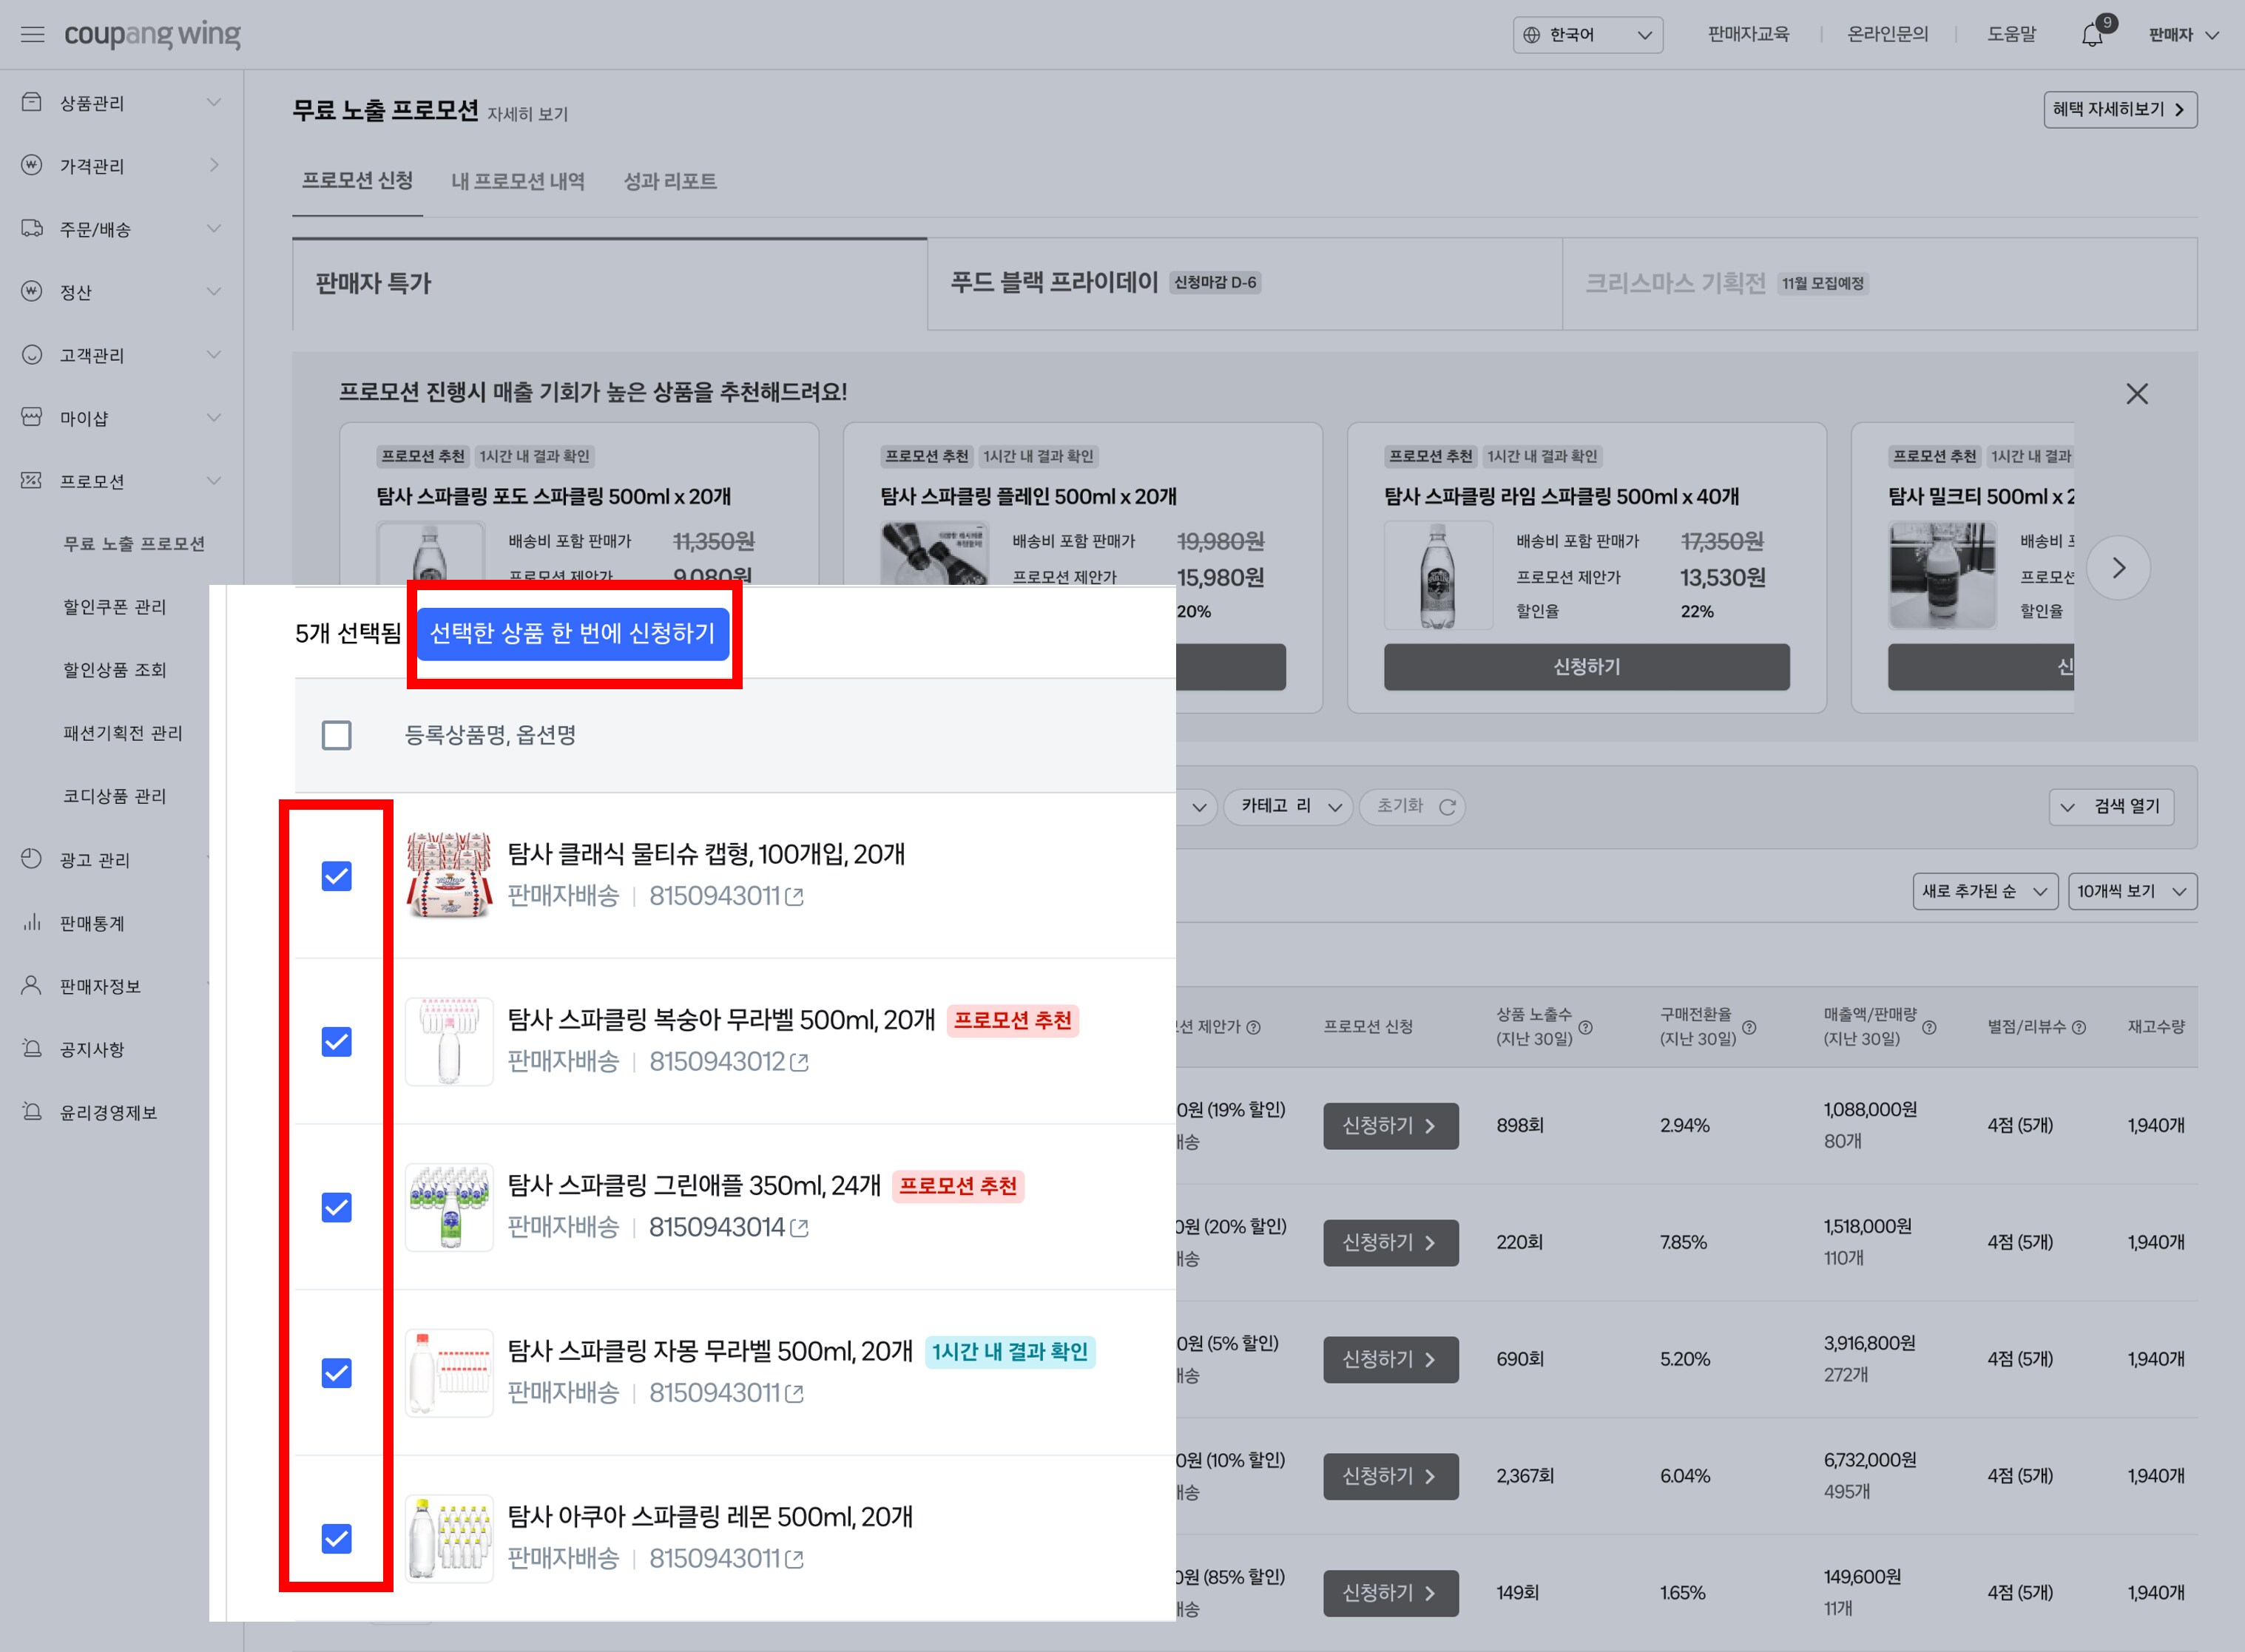Click the 고객관리 smiley icon
Screen dimensions: 2245x1652
tap(32, 354)
